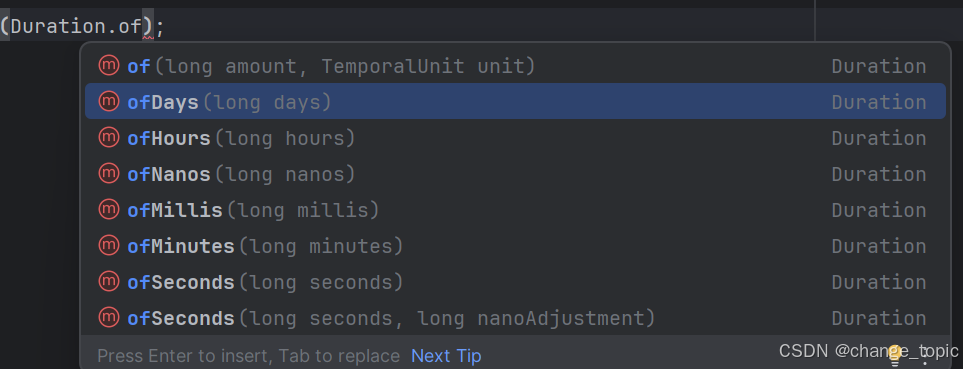Open the popup's three-dot options menu
Viewport: 963px width, 369px height.
click(926, 356)
